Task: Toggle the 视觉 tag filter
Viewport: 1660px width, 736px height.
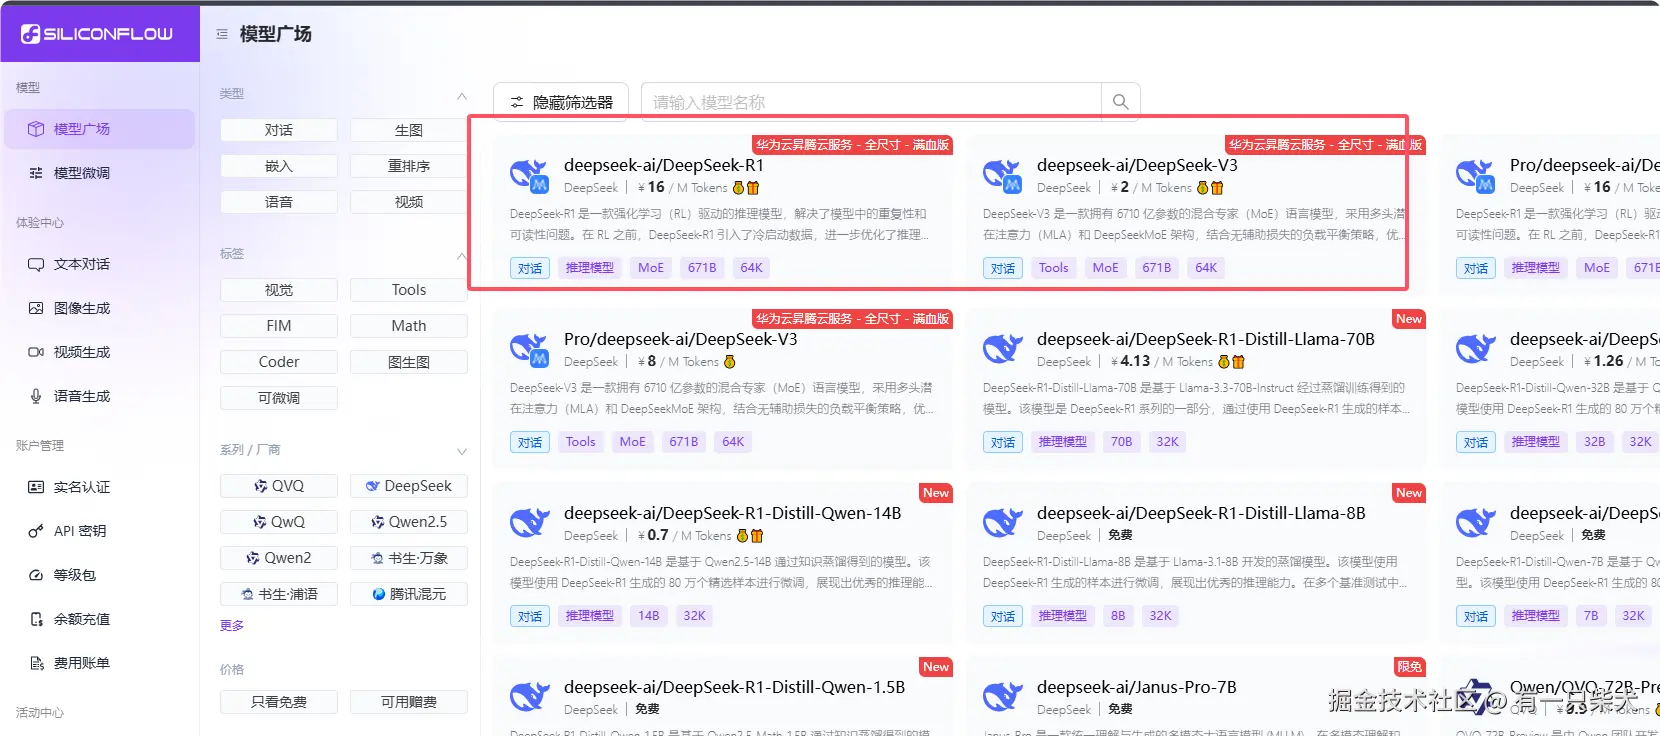Action: point(279,290)
